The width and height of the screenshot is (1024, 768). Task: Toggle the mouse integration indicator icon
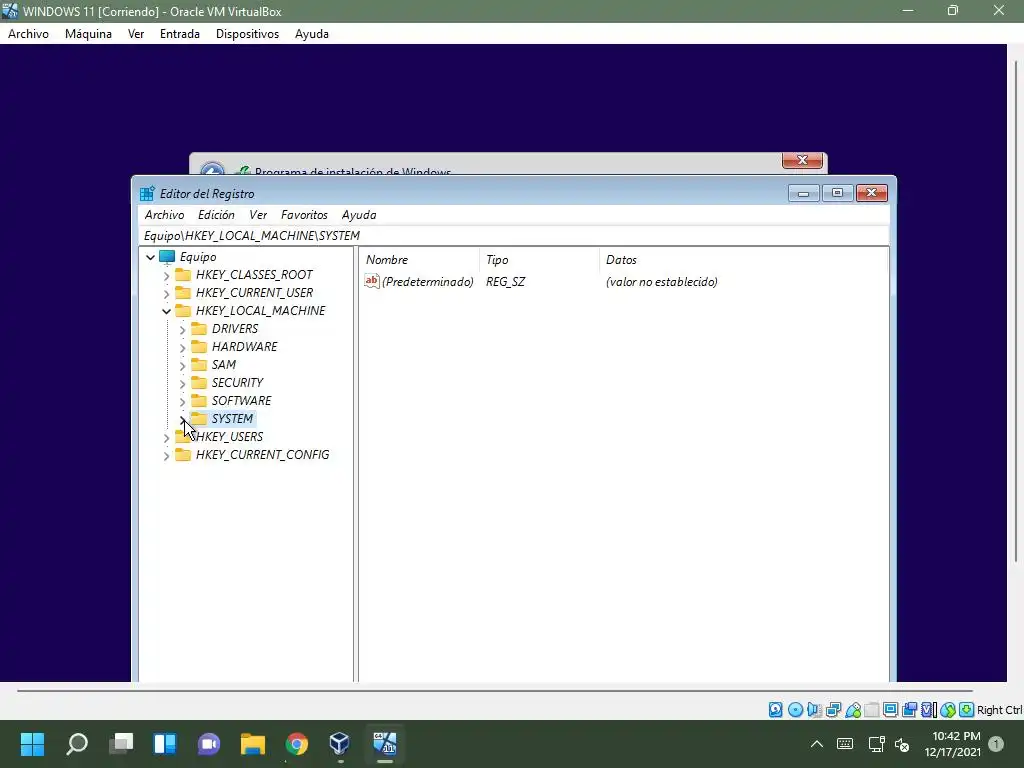[948, 710]
